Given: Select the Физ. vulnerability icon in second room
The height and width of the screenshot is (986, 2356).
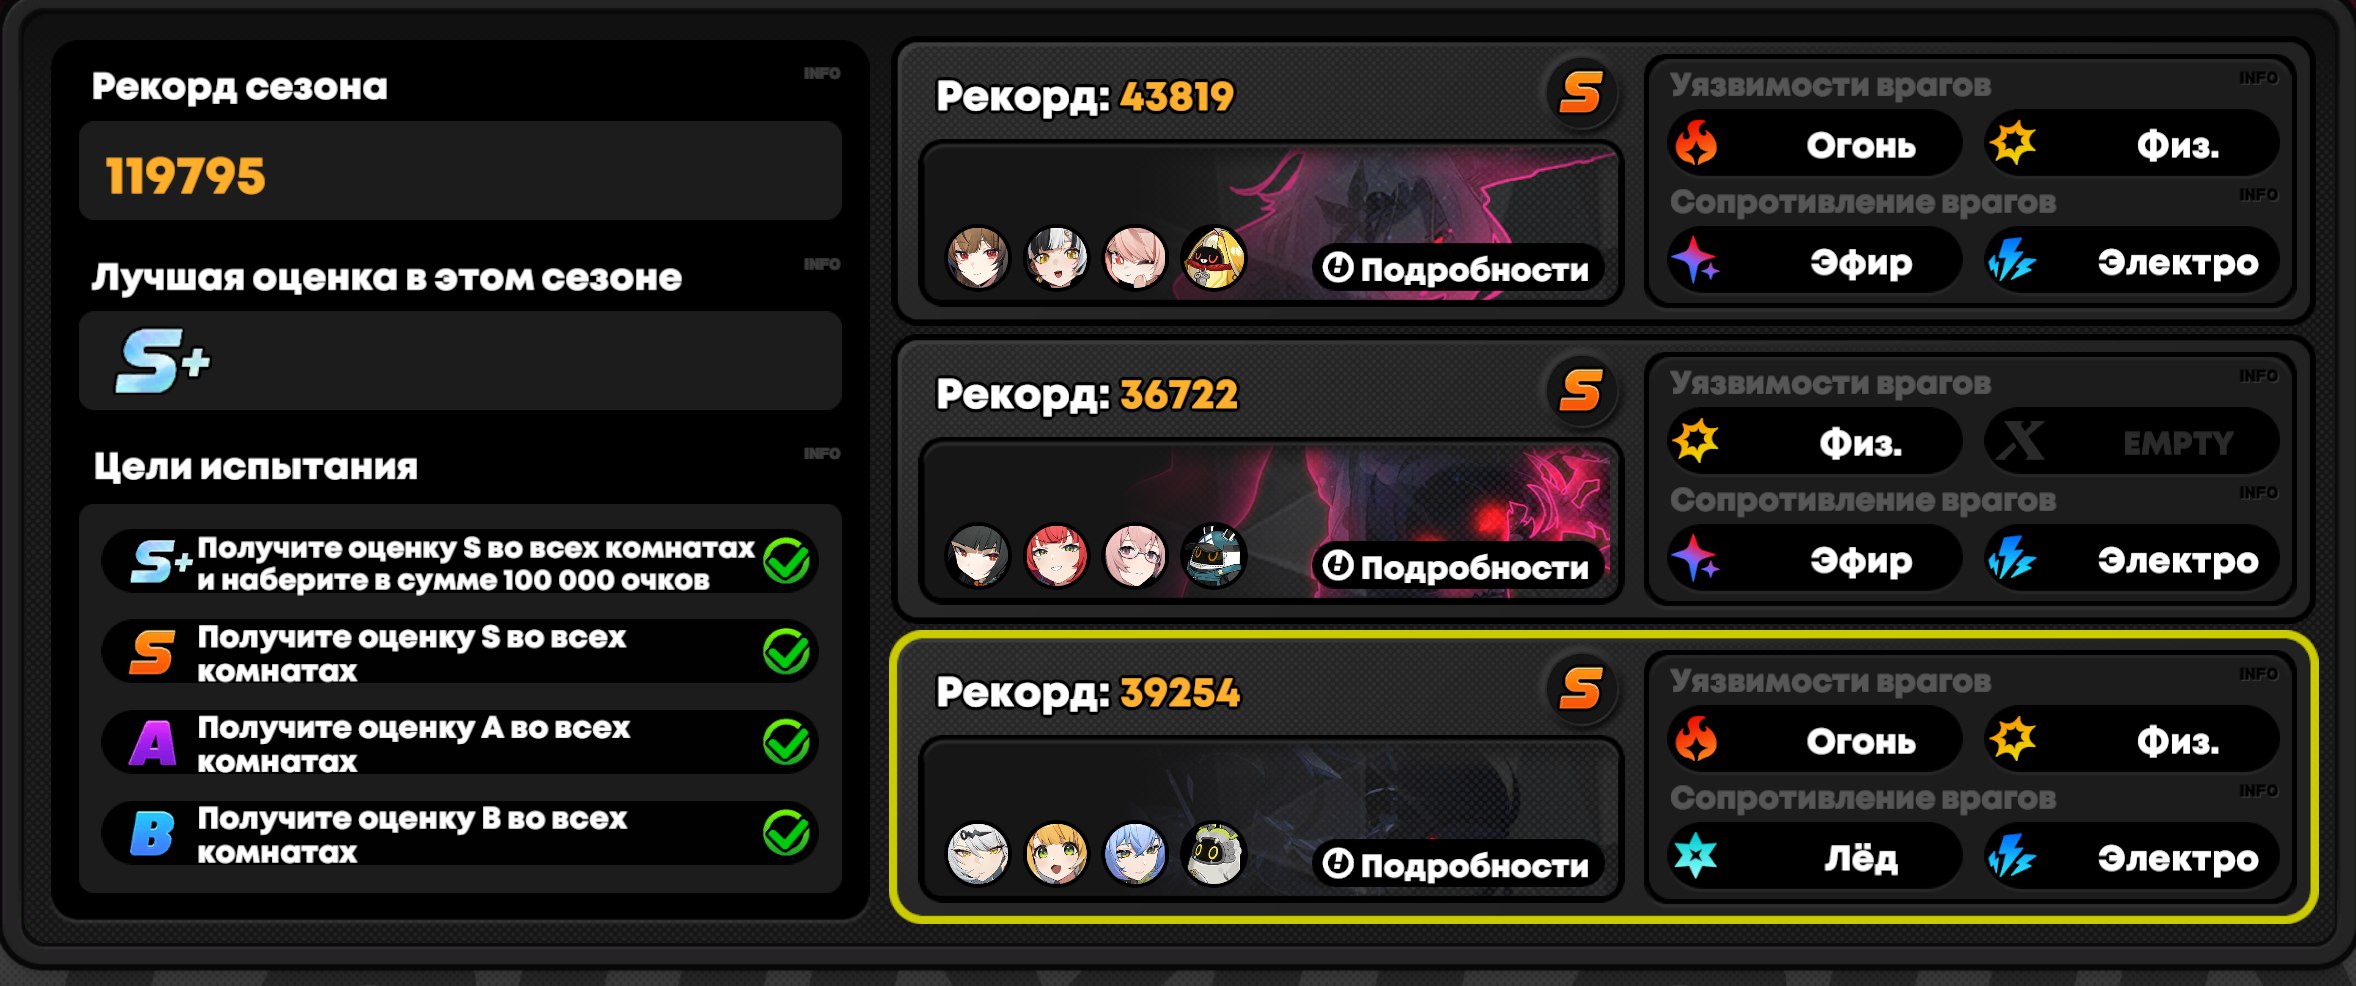Looking at the screenshot, I should (1696, 440).
